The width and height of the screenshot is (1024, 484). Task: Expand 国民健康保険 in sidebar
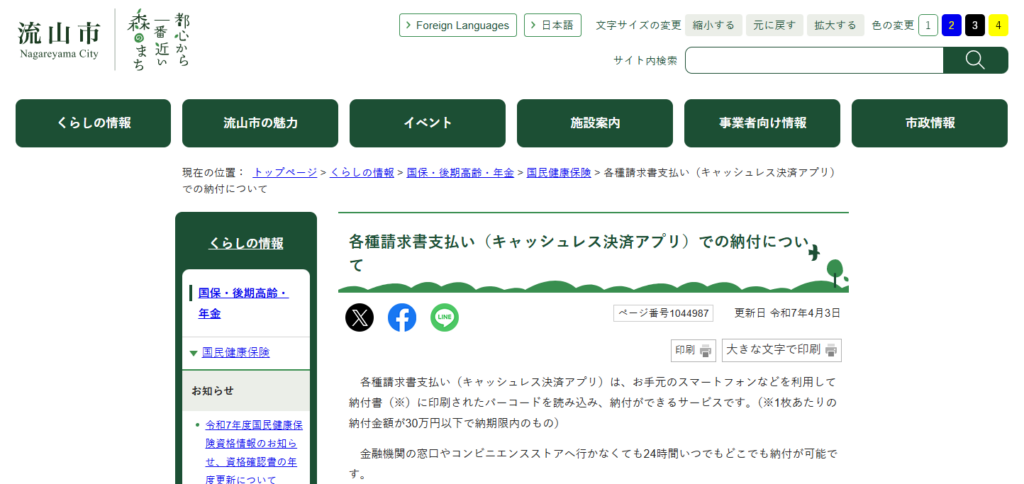235,352
